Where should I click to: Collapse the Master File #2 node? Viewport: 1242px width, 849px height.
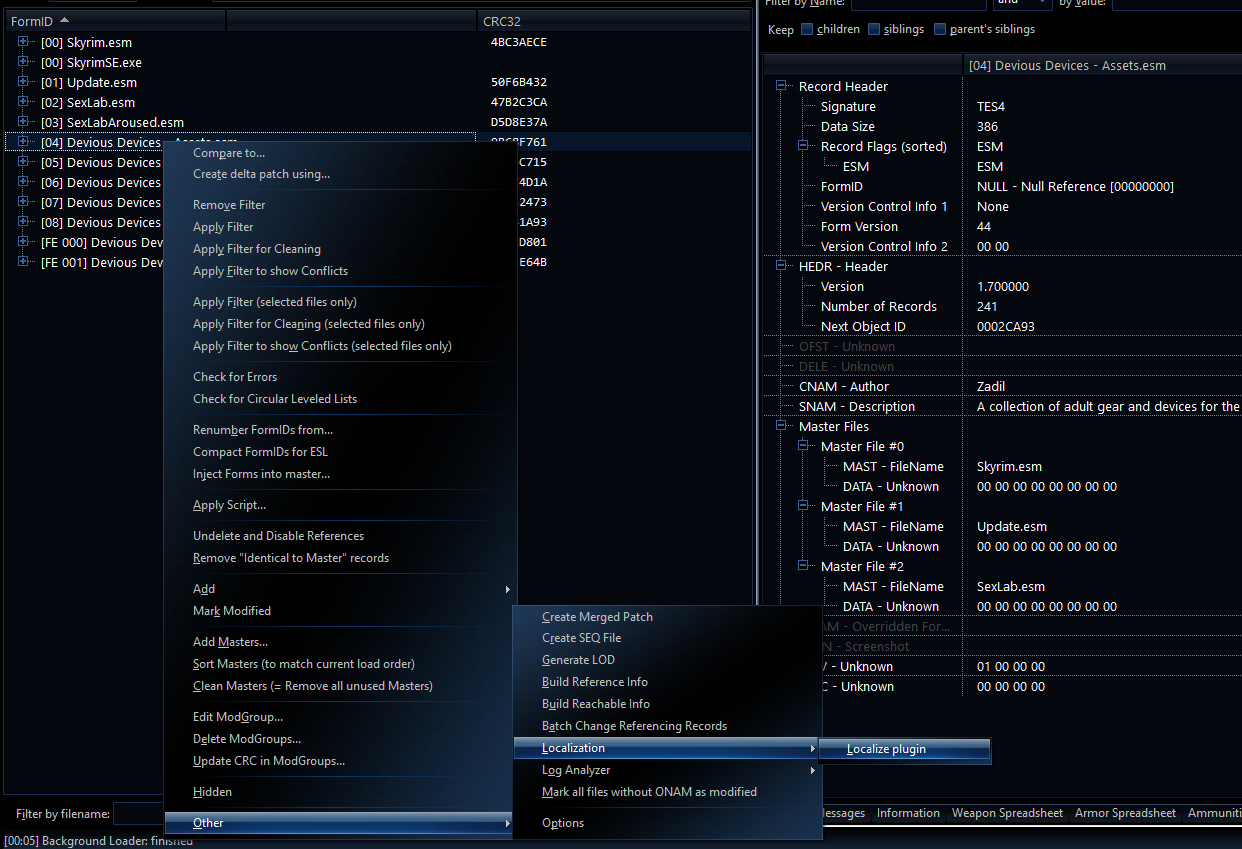[804, 566]
